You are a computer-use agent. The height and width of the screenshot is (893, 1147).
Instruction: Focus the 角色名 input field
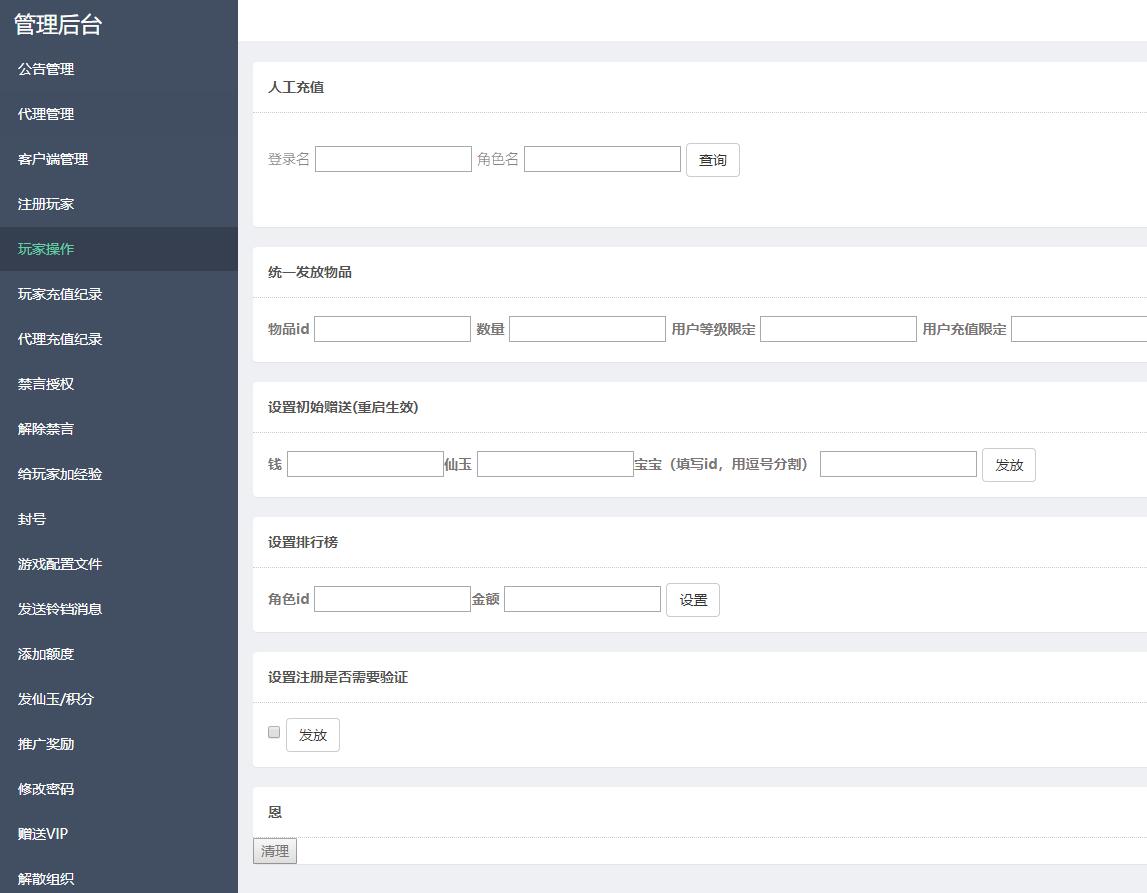click(x=602, y=159)
